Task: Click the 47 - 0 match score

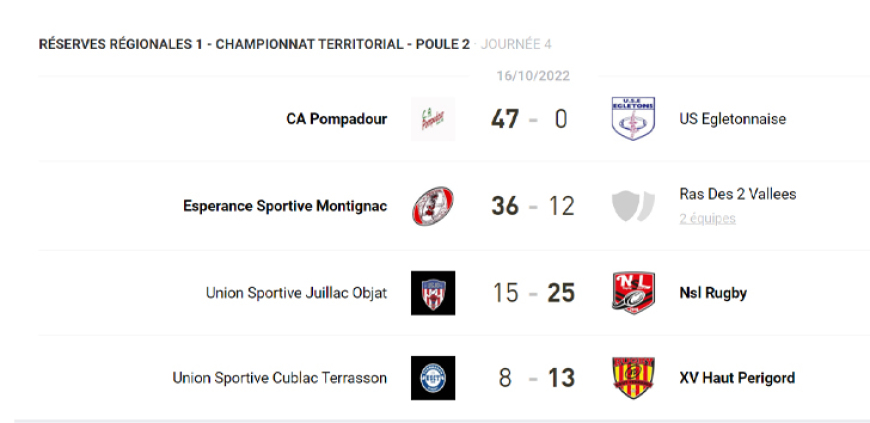Action: pyautogui.click(x=530, y=119)
